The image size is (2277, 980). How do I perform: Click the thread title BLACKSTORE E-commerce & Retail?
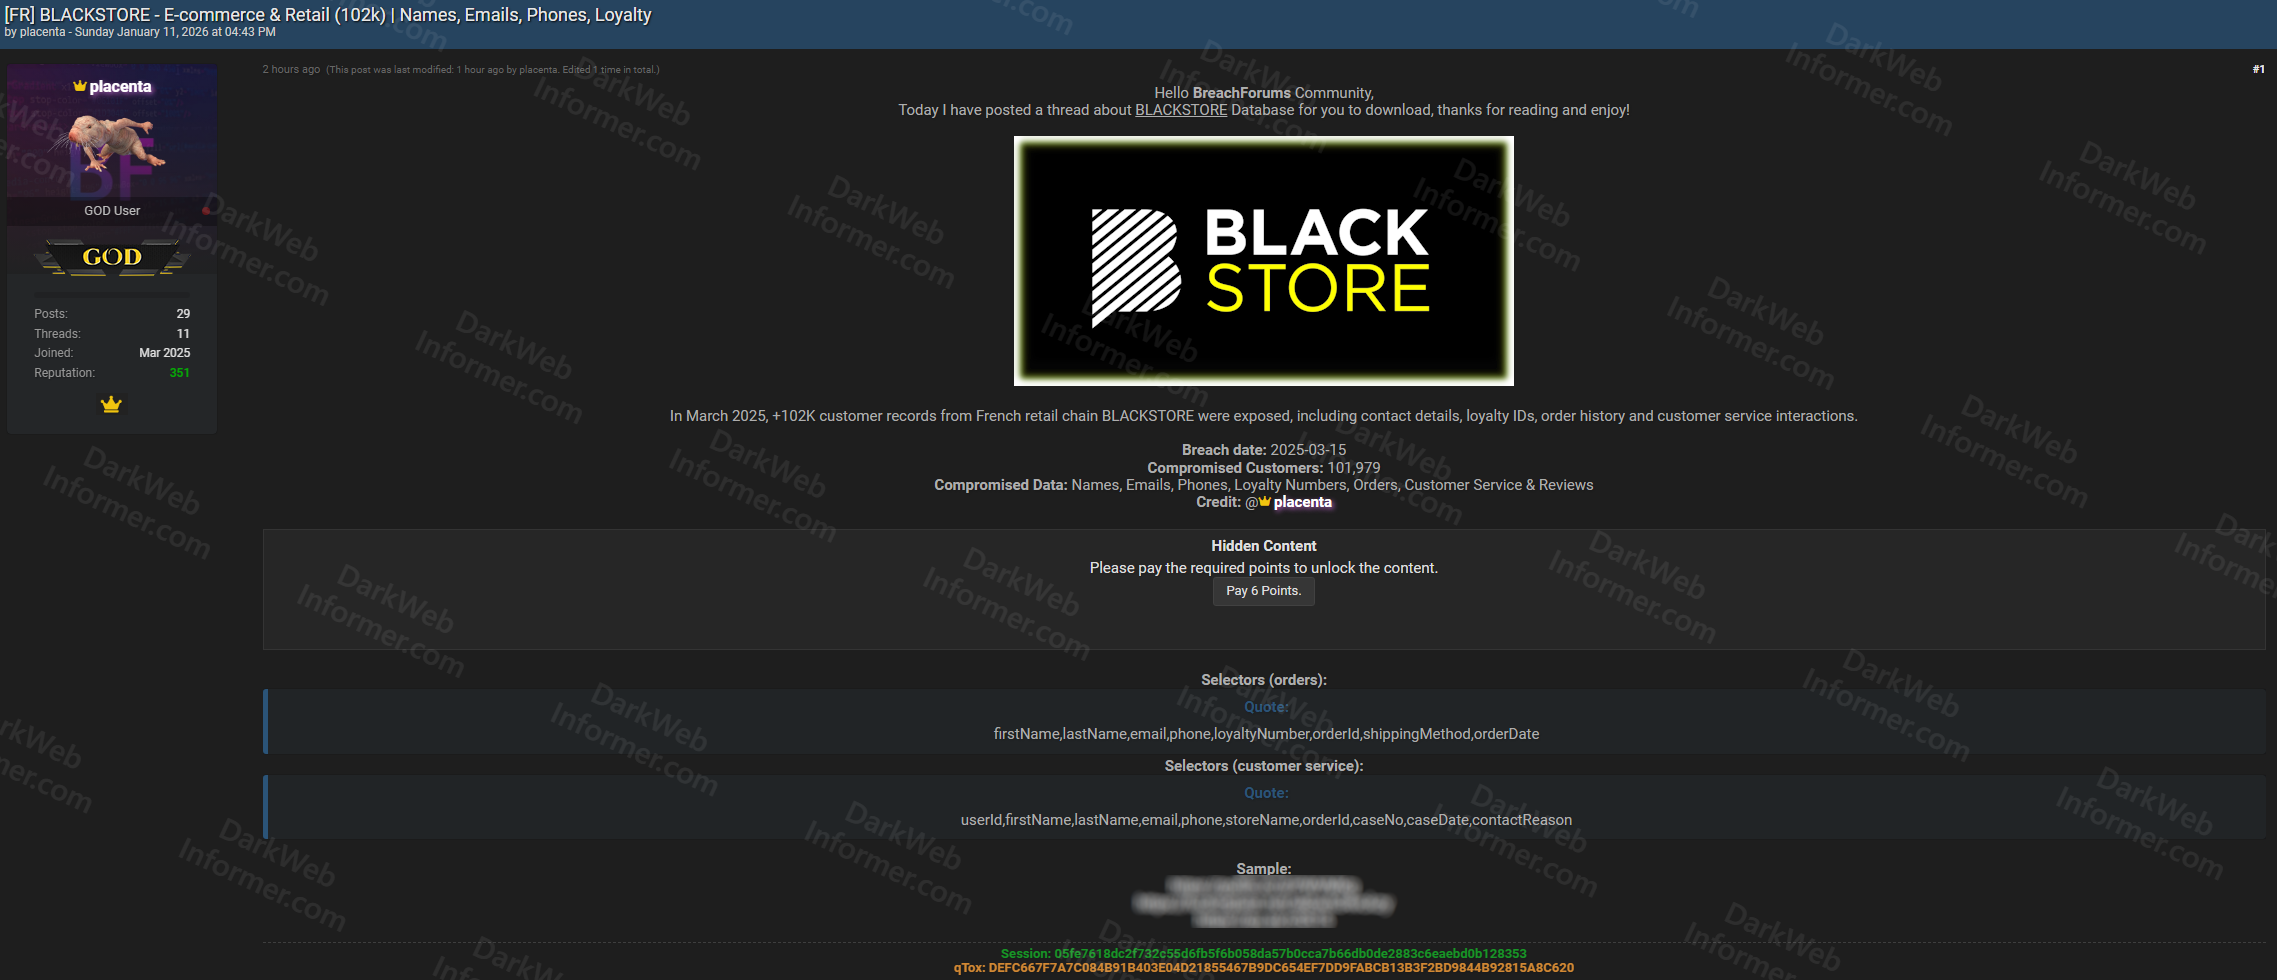point(328,14)
